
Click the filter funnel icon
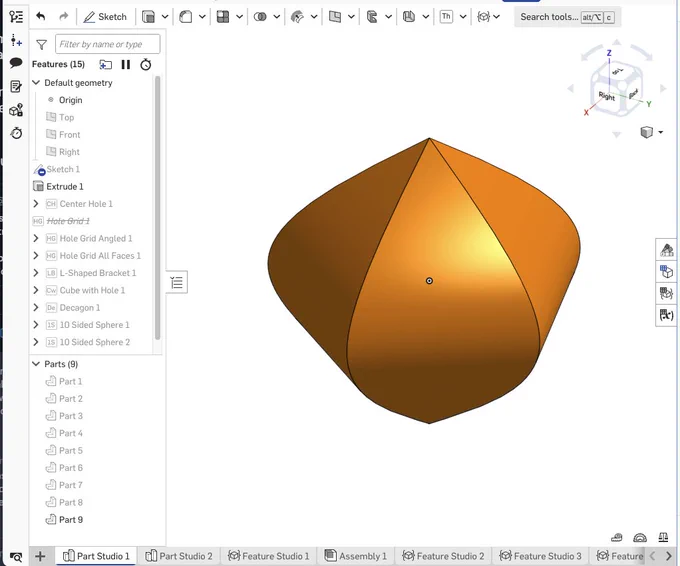(x=42, y=44)
